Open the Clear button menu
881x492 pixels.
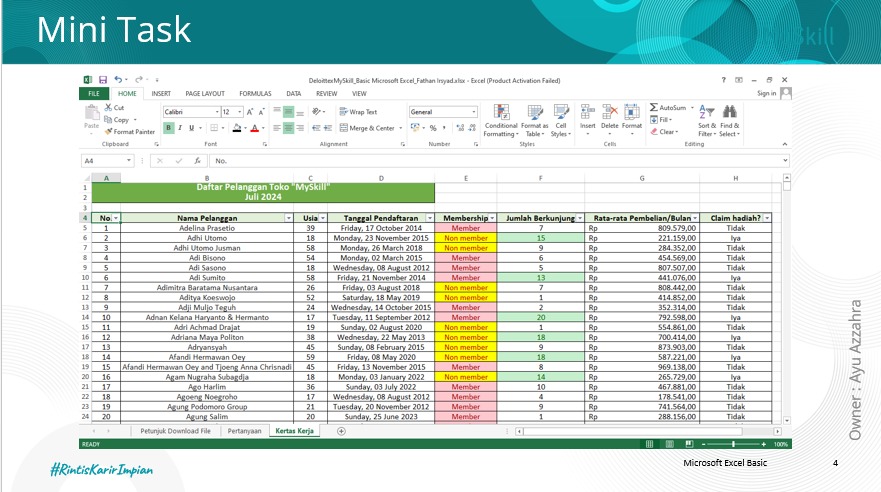pyautogui.click(x=664, y=131)
